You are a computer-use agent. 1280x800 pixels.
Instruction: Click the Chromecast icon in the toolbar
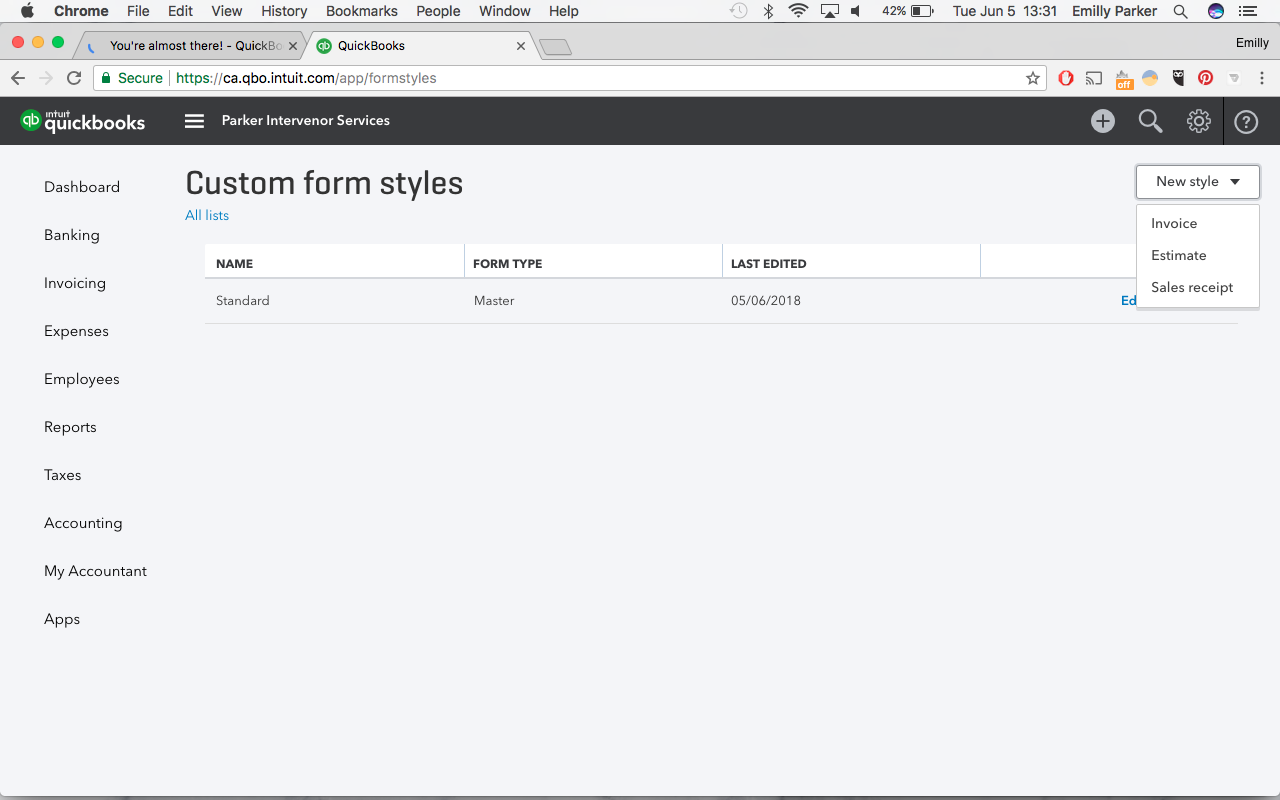(x=1093, y=77)
